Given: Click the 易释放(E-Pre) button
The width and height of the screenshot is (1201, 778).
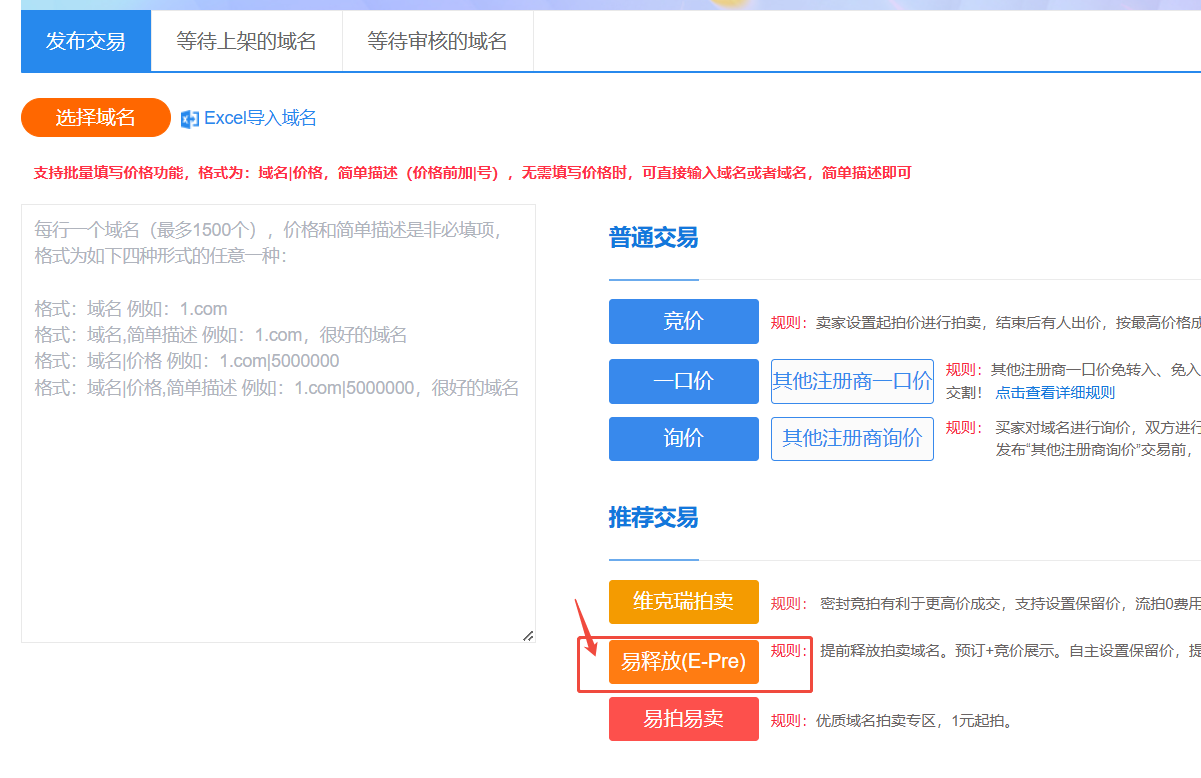Looking at the screenshot, I should 683,661.
